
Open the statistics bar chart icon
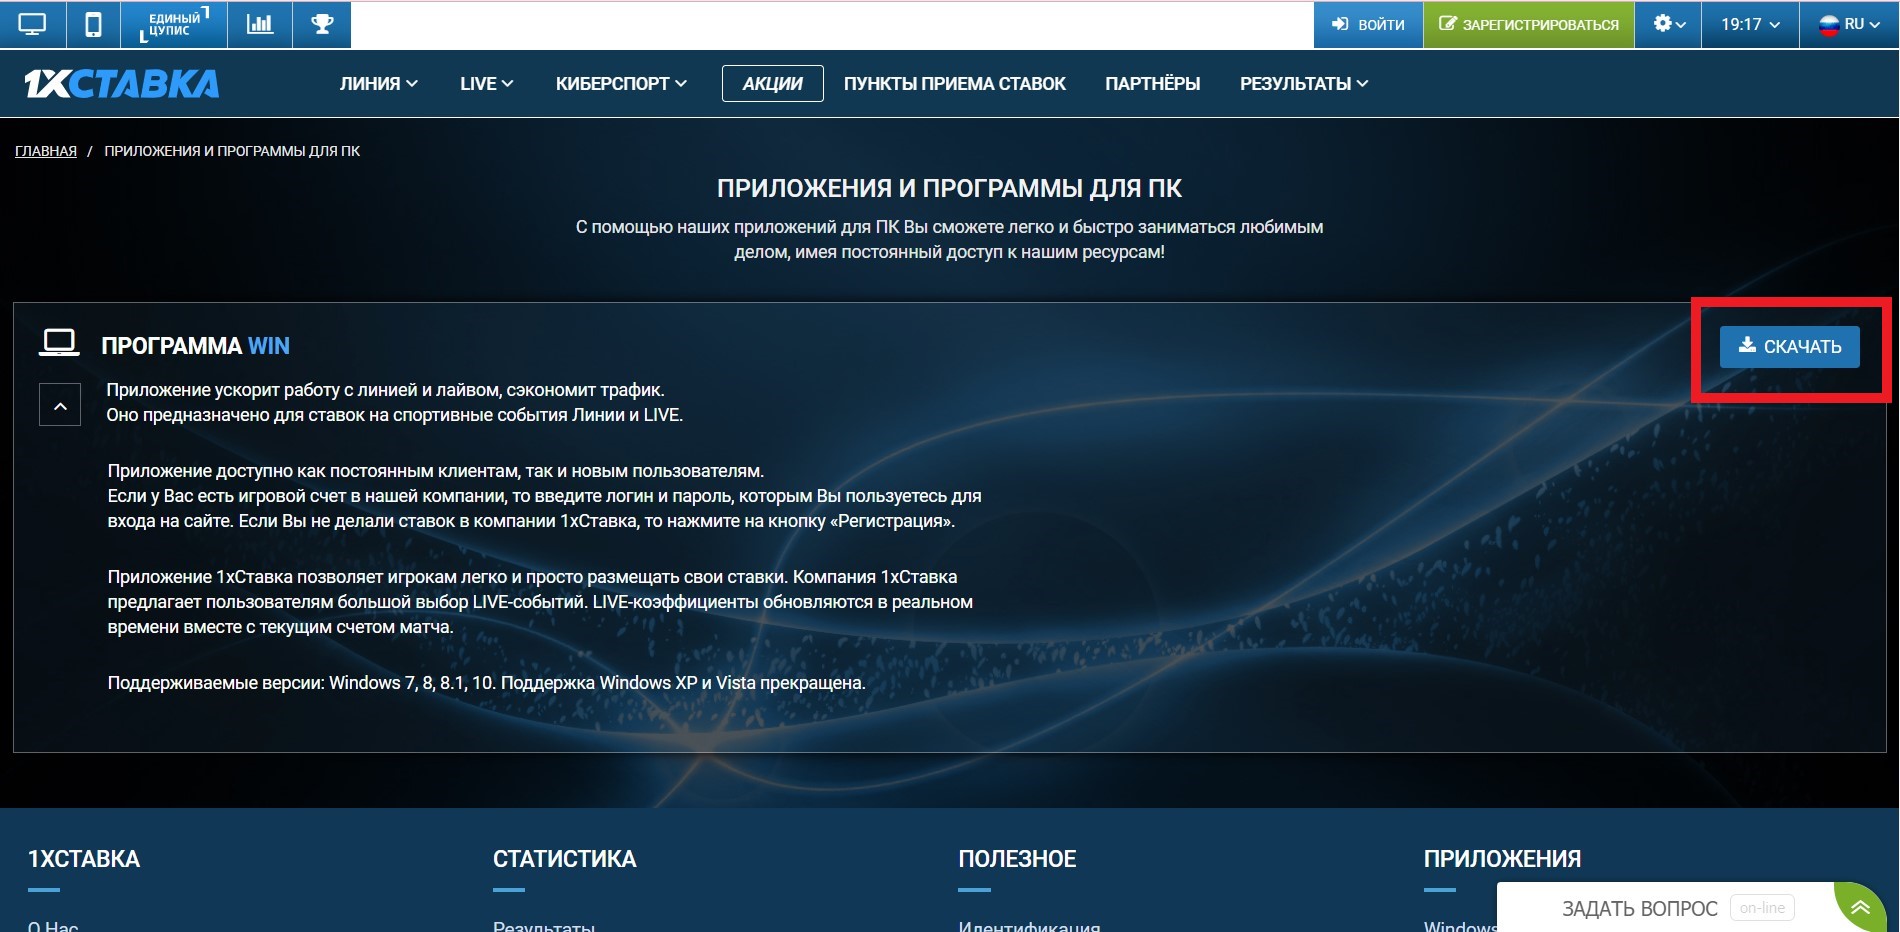coord(260,24)
